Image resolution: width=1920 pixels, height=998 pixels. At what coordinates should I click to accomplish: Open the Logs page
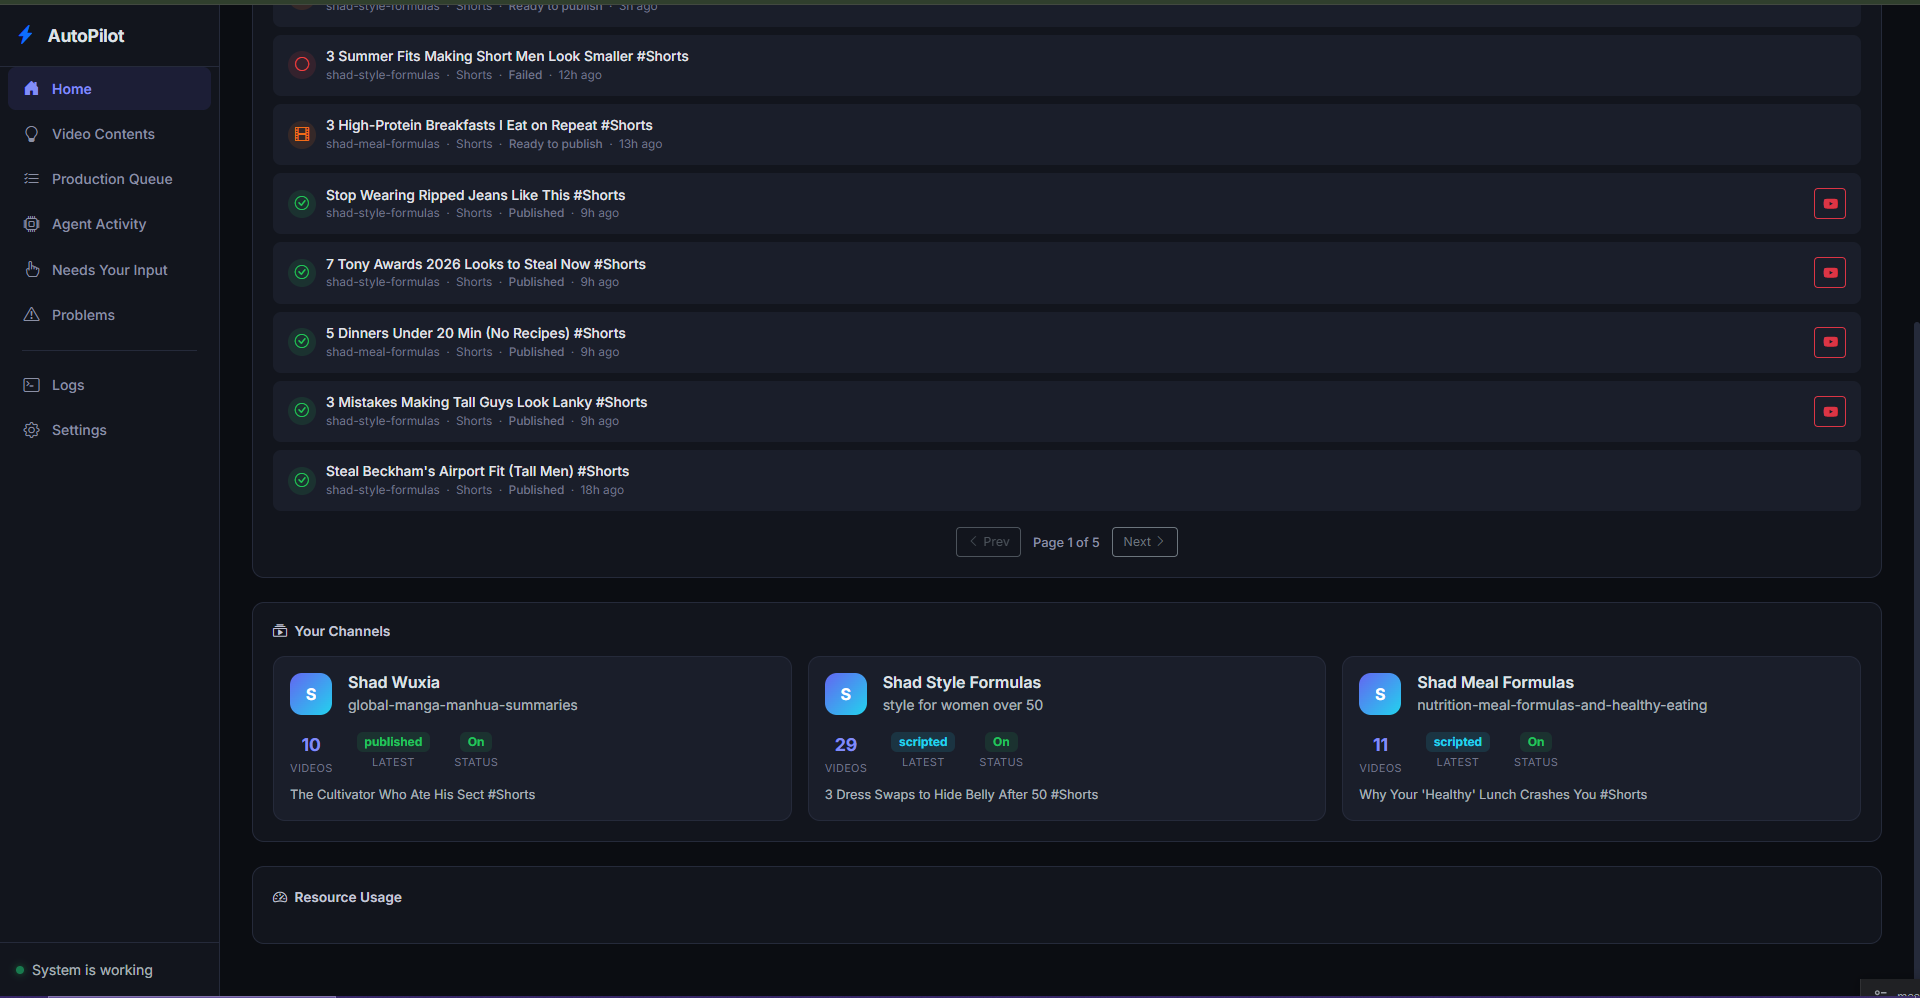point(109,385)
